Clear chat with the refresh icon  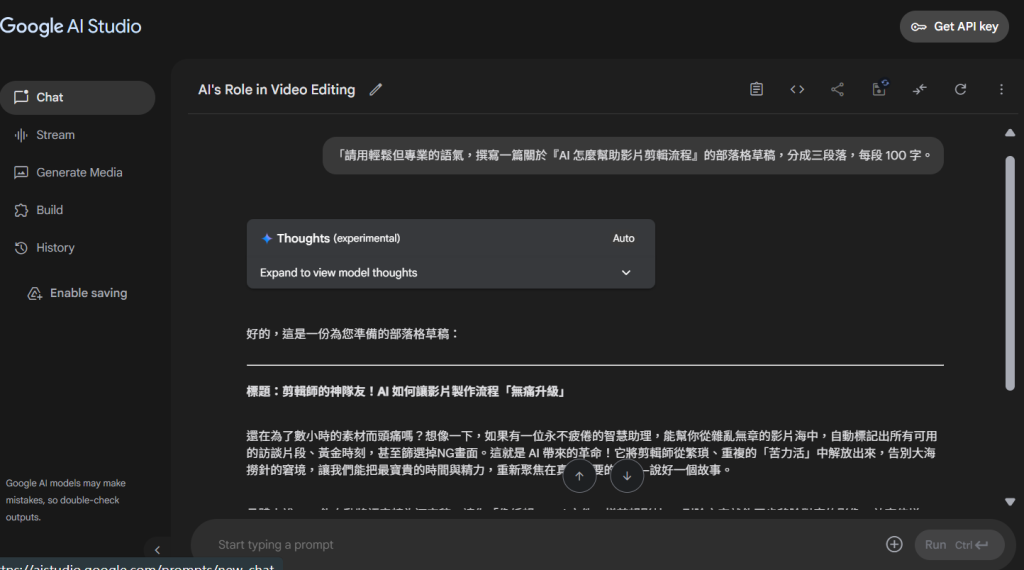coord(960,89)
